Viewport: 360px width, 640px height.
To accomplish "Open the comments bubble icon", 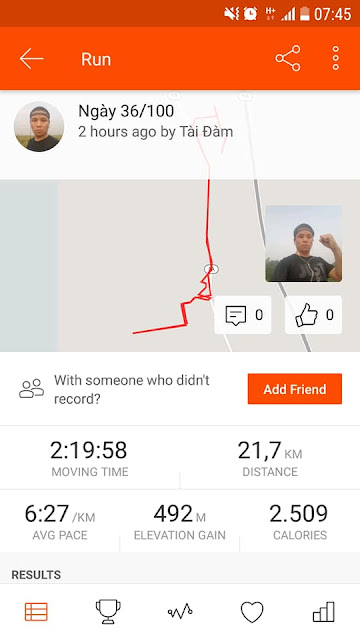I will (x=236, y=315).
